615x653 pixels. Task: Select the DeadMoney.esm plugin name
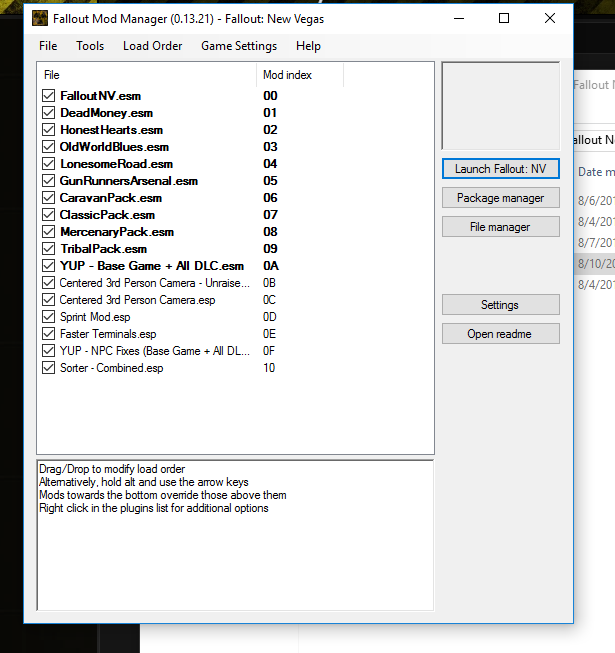[x=106, y=113]
